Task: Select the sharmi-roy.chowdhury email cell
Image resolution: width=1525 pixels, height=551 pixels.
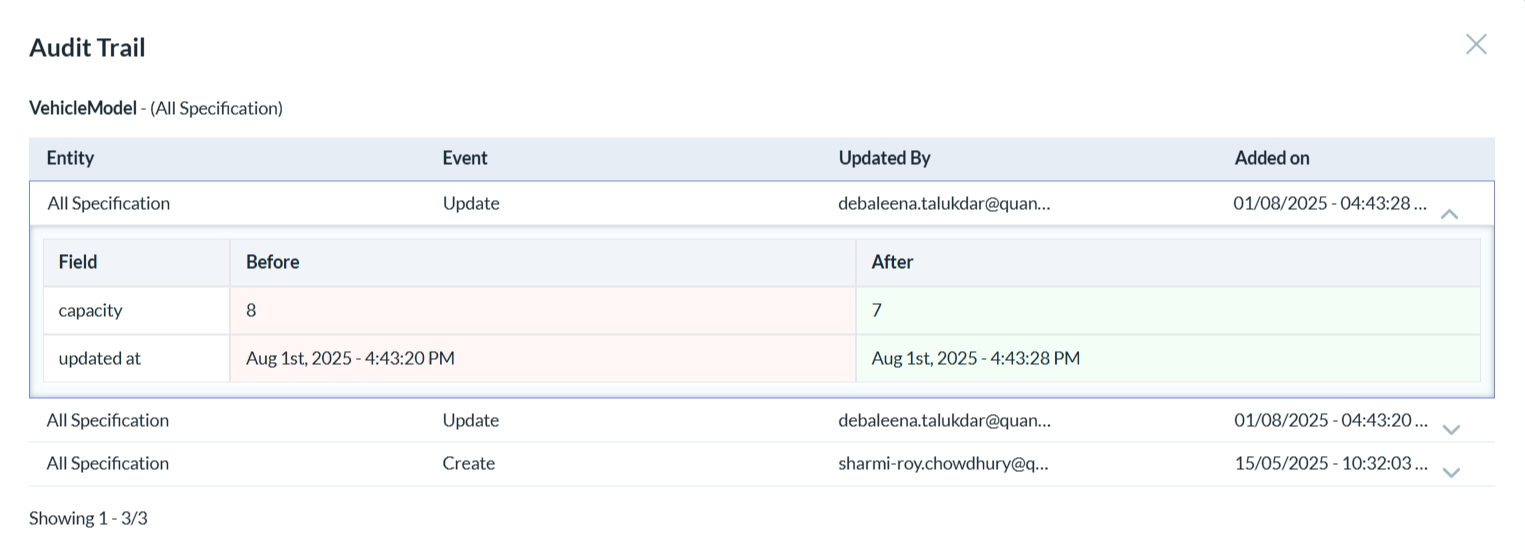Action: (943, 464)
